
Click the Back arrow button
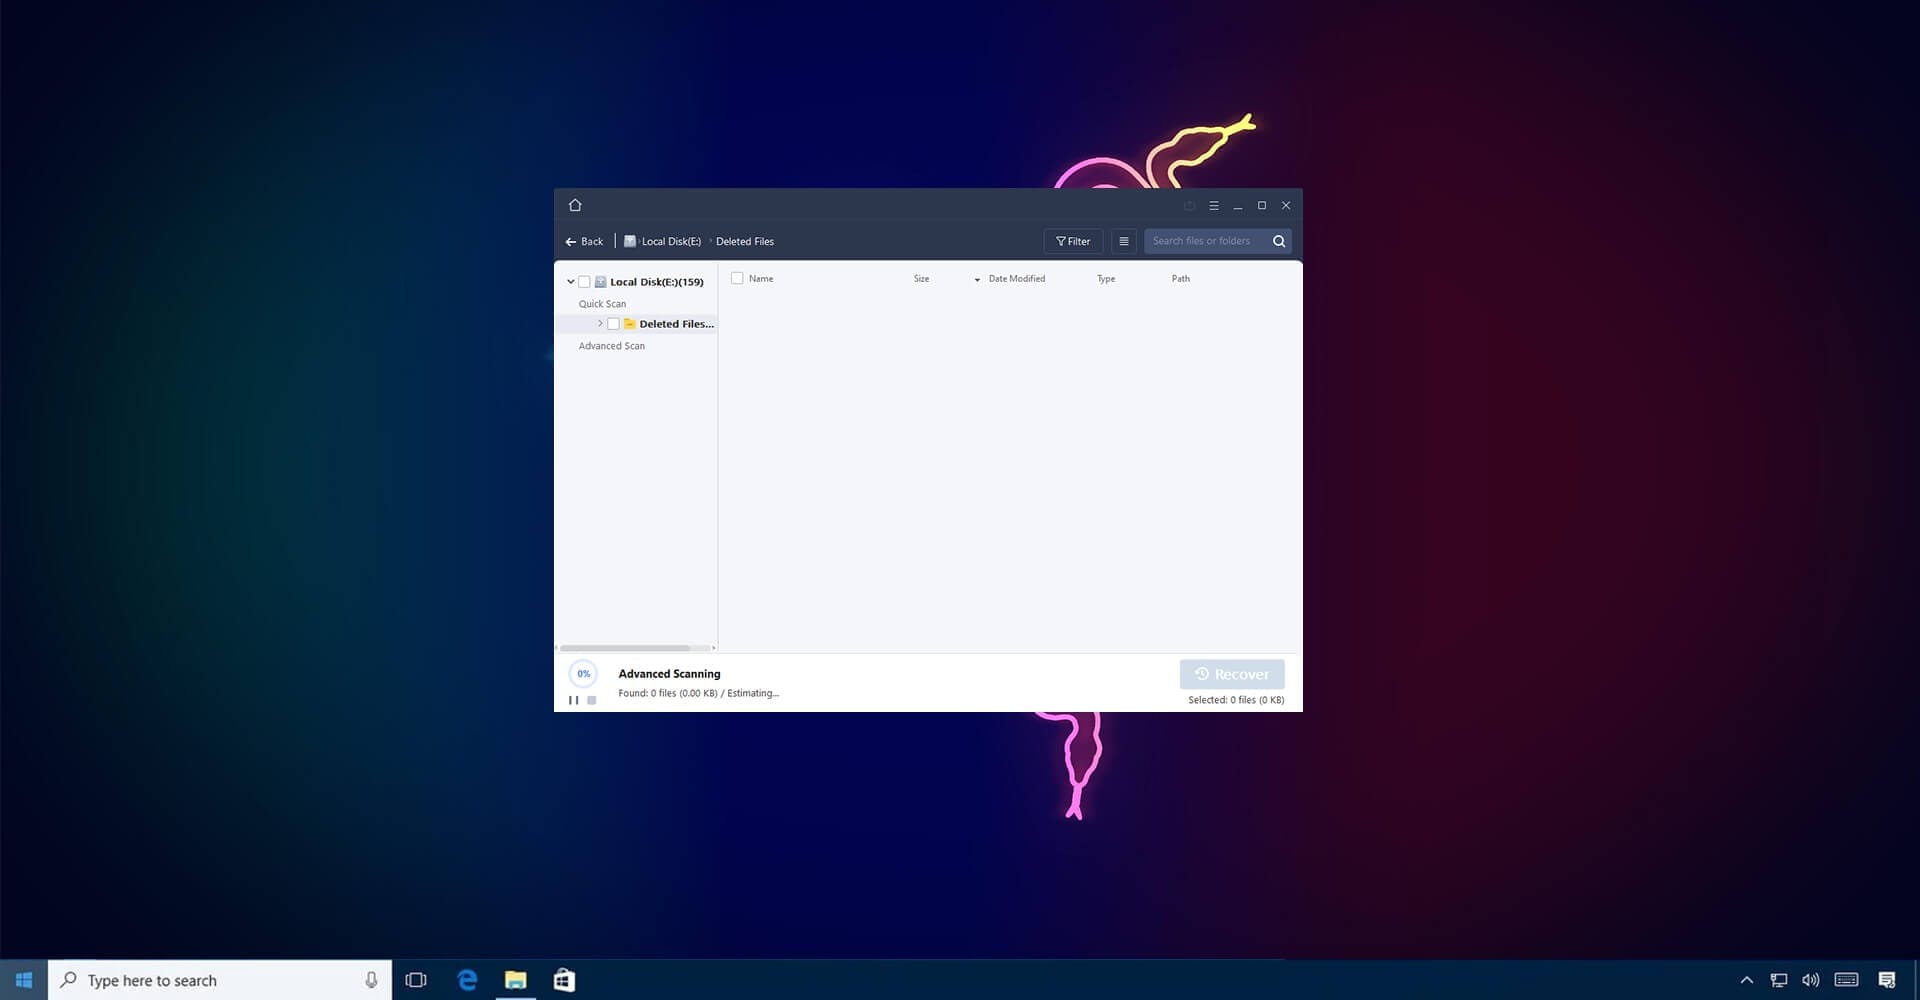pos(584,241)
